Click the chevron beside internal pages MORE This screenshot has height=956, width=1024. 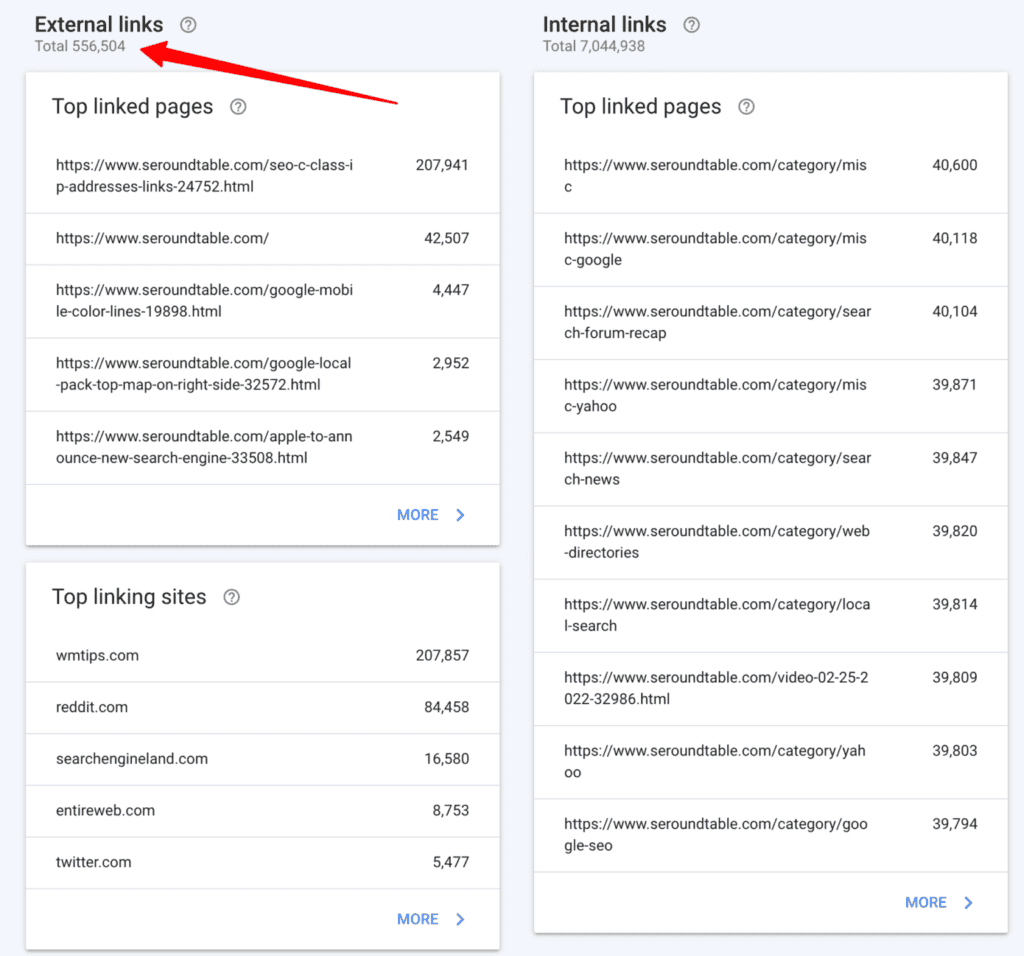(968, 901)
